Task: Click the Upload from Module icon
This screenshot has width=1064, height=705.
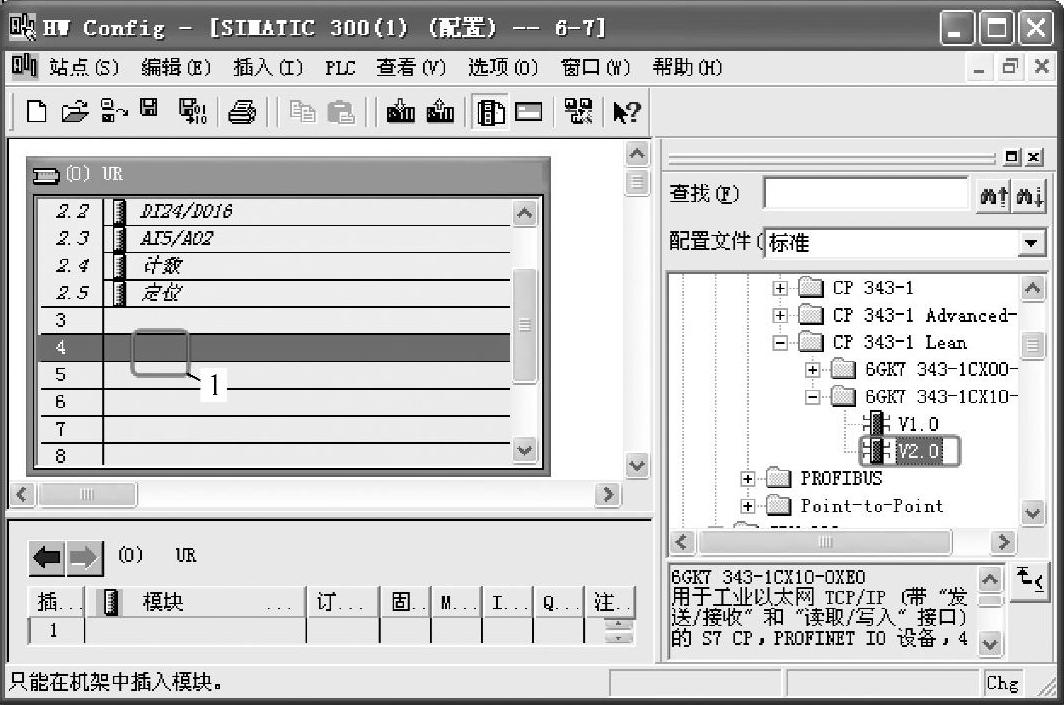Action: [440, 112]
